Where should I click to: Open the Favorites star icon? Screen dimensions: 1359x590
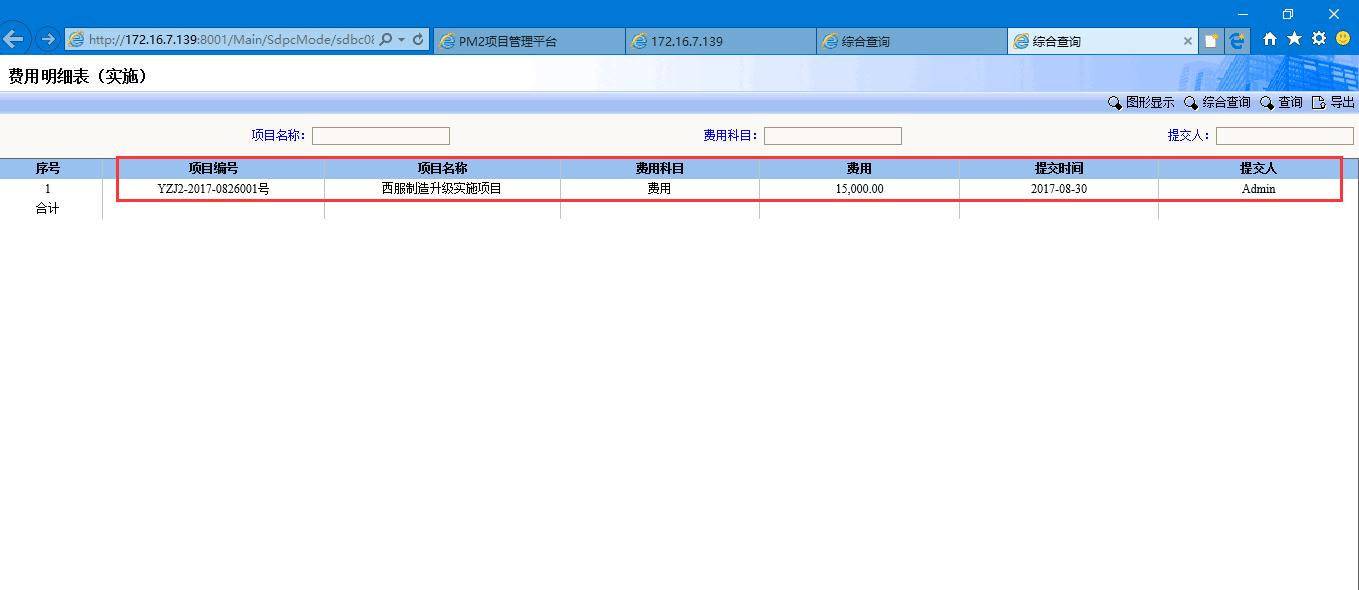coord(1294,39)
